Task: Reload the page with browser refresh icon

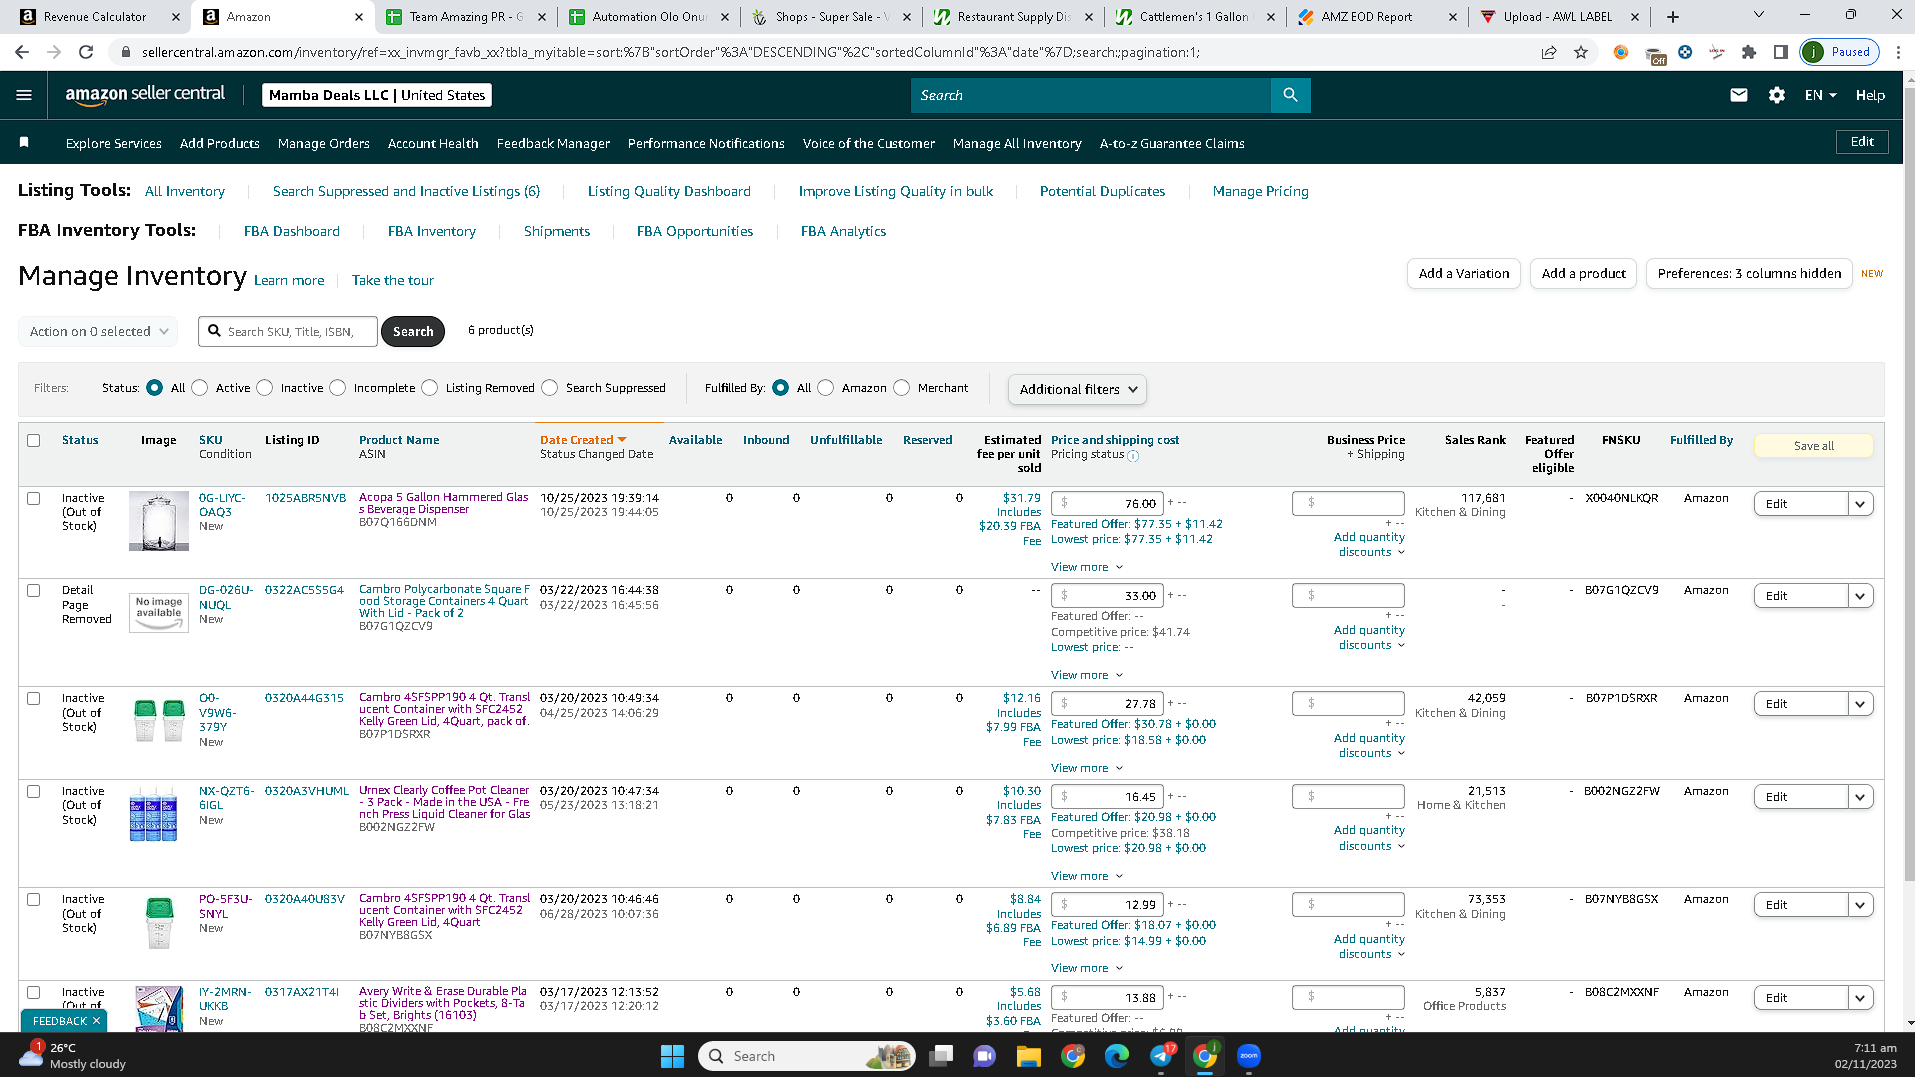Action: click(86, 52)
